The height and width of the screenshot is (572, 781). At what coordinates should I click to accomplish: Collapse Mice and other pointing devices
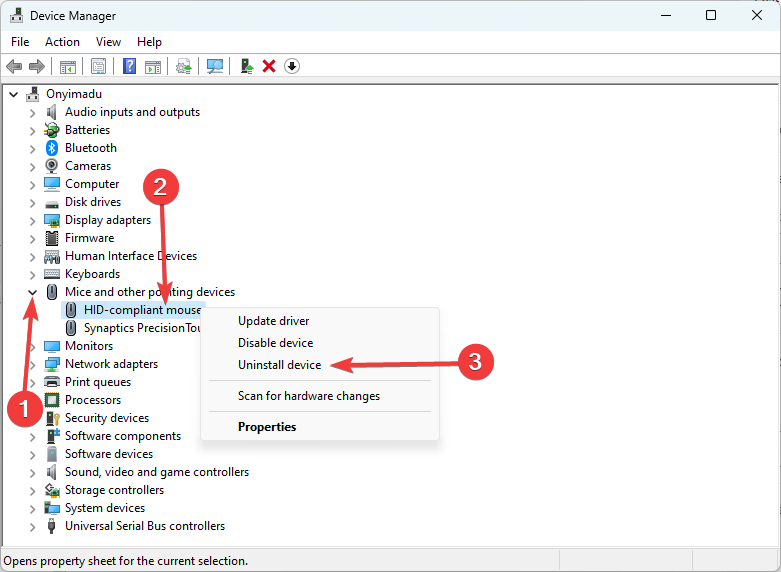pos(32,292)
